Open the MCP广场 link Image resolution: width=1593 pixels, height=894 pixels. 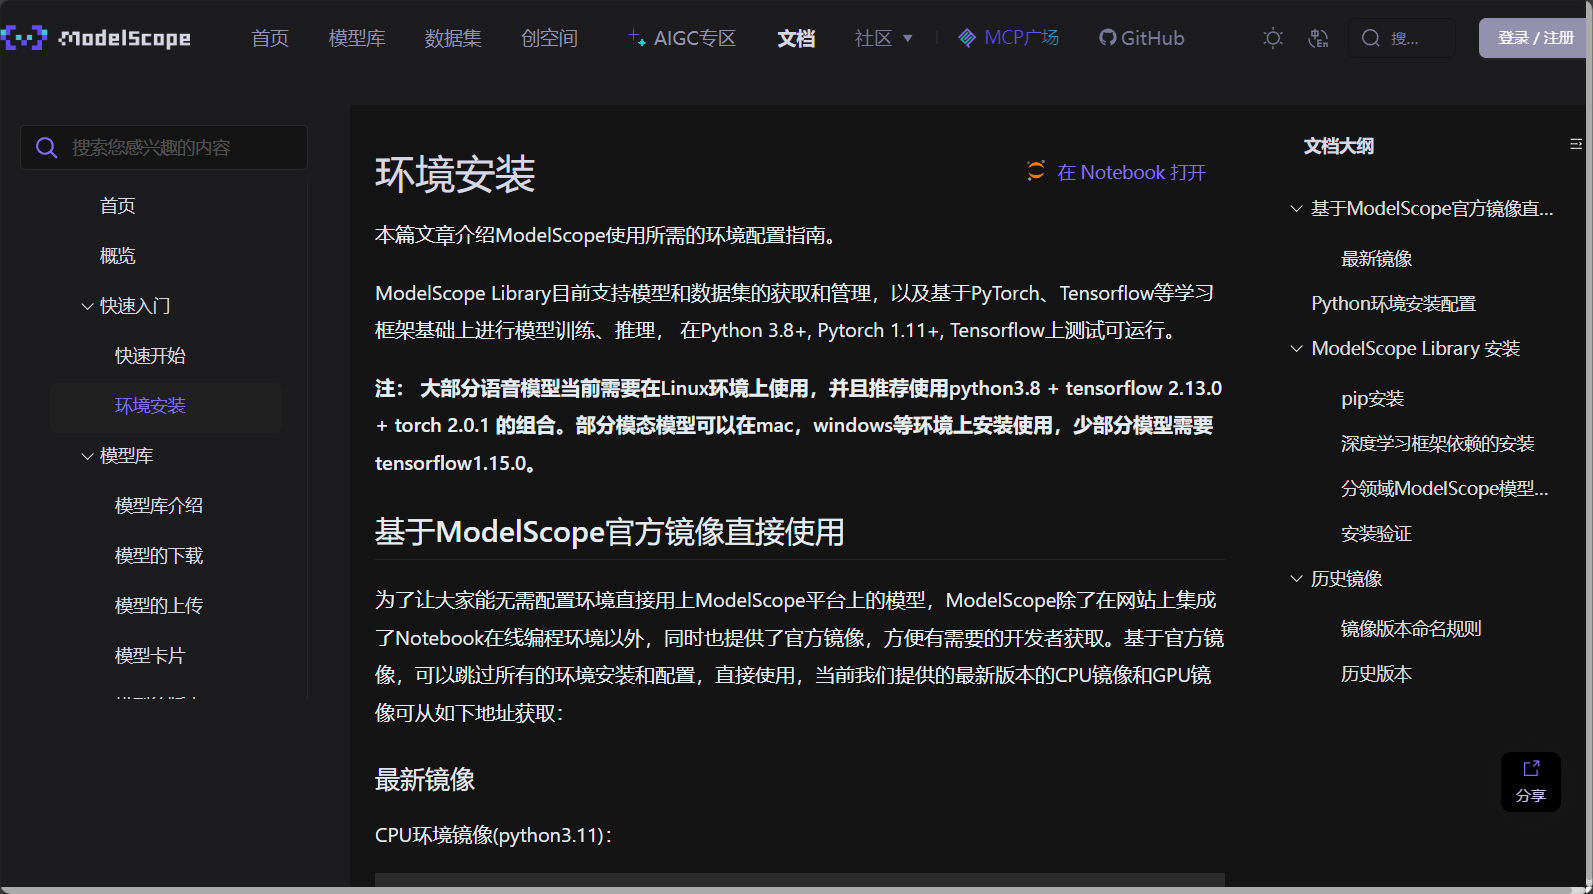pos(1008,38)
